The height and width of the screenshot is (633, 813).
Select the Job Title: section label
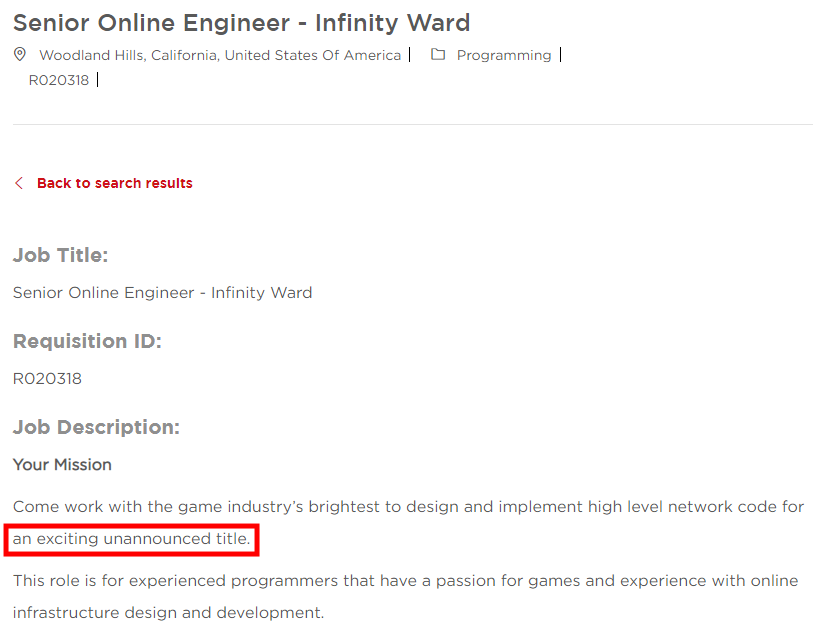tap(60, 255)
